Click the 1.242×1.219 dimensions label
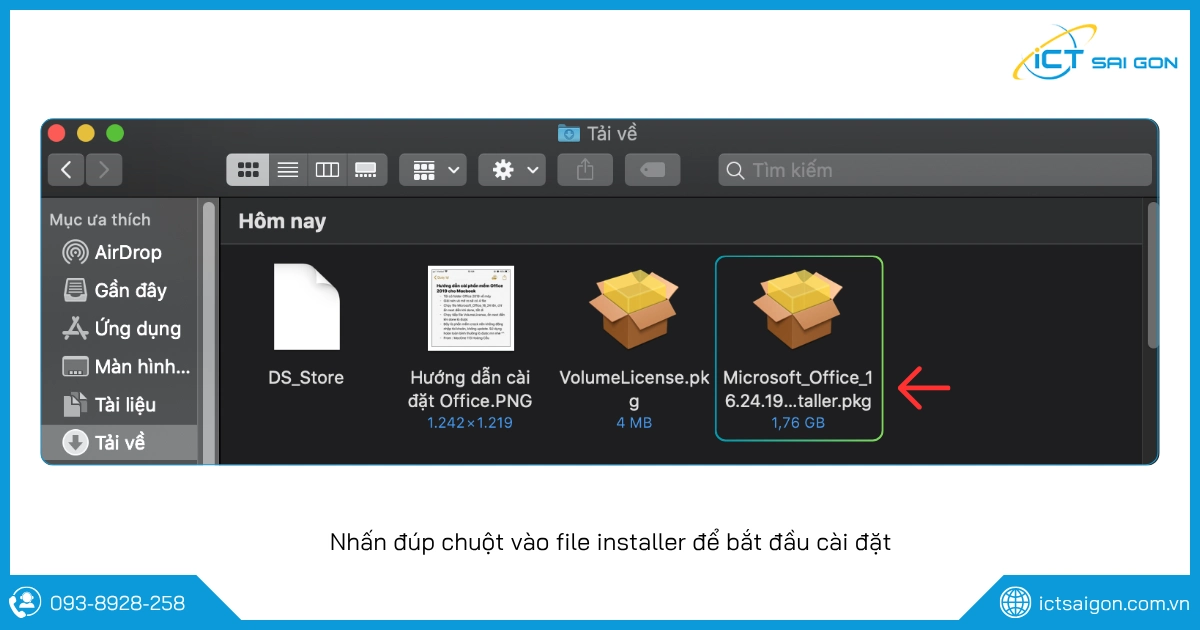1200x630 pixels. coord(470,423)
